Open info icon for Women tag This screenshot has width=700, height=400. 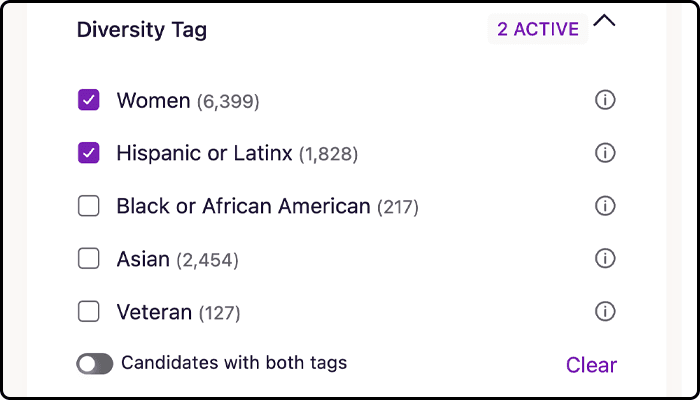tap(604, 100)
